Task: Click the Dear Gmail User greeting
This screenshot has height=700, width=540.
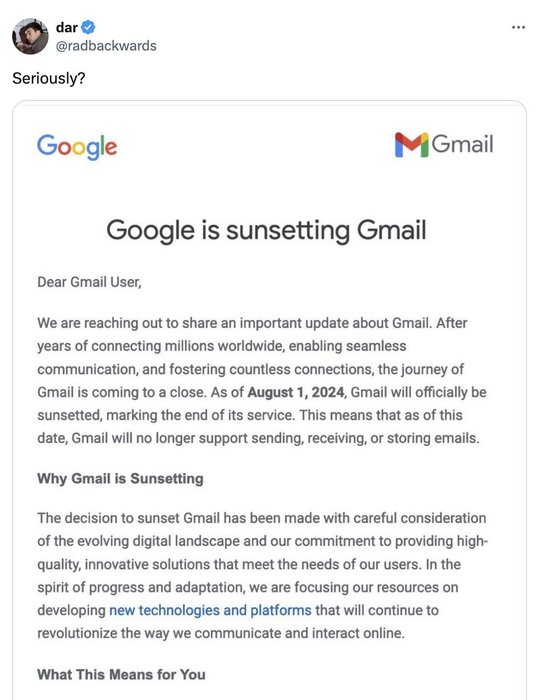Action: [x=89, y=282]
